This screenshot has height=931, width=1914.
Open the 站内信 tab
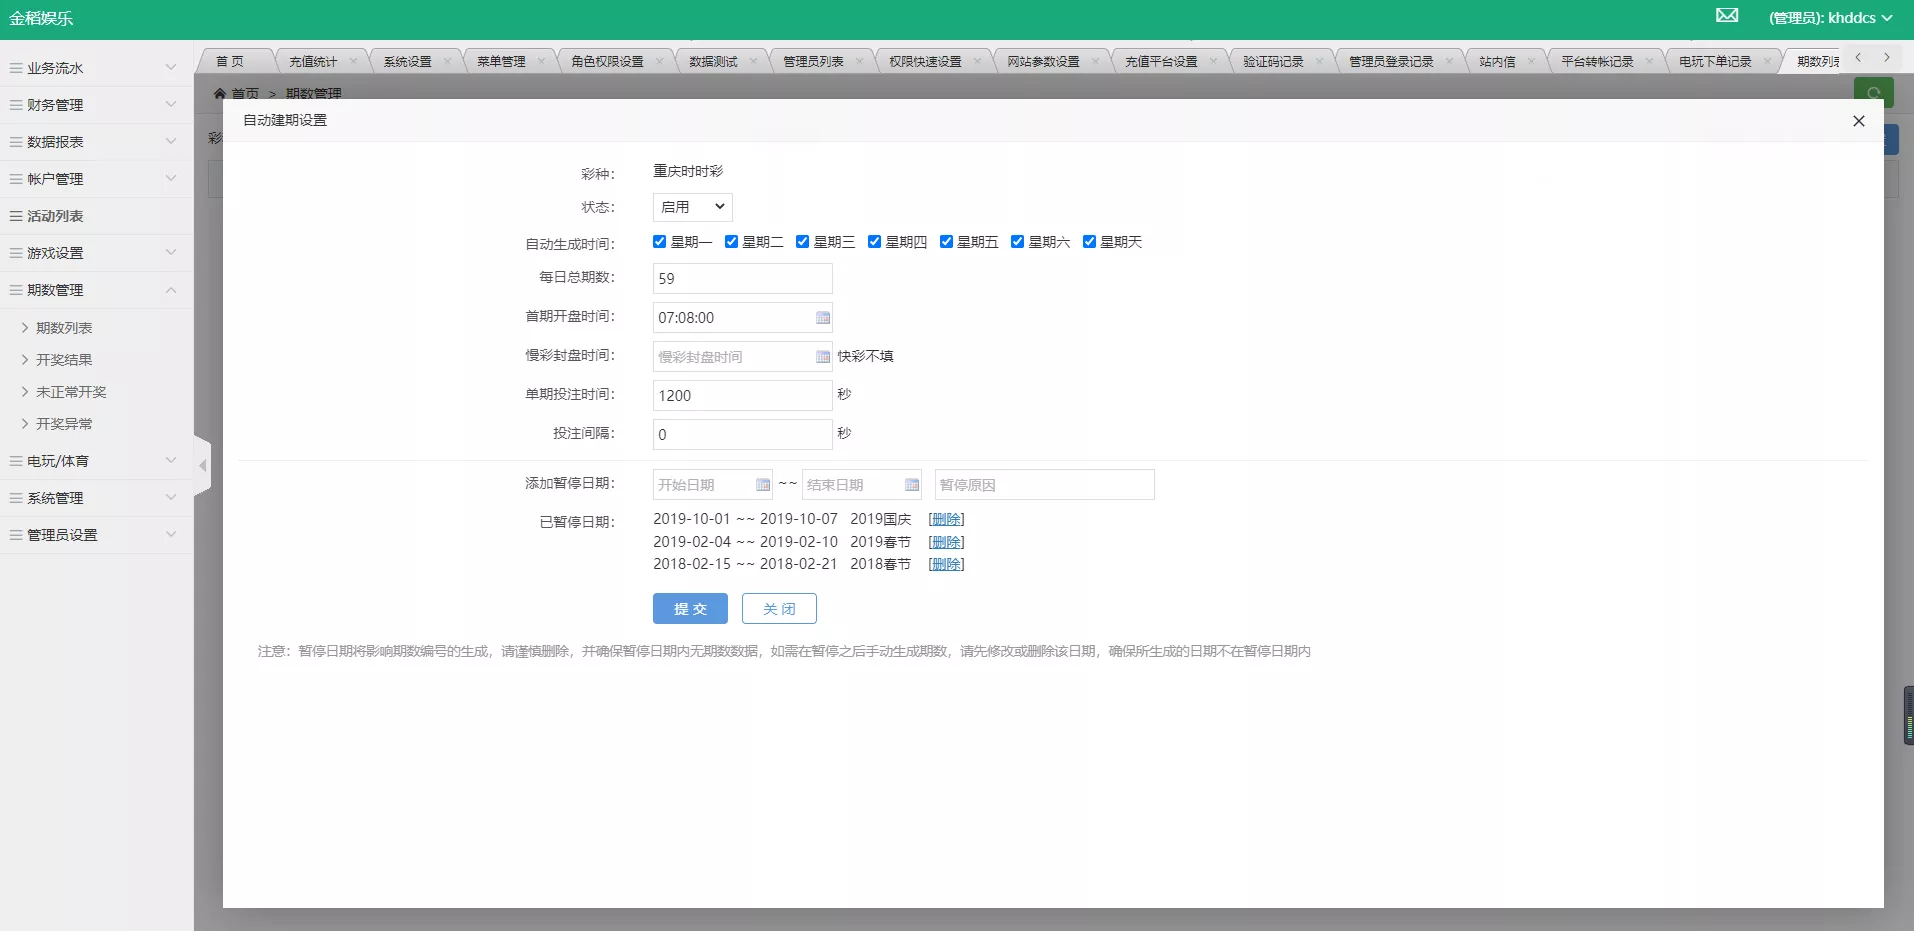coord(1499,60)
